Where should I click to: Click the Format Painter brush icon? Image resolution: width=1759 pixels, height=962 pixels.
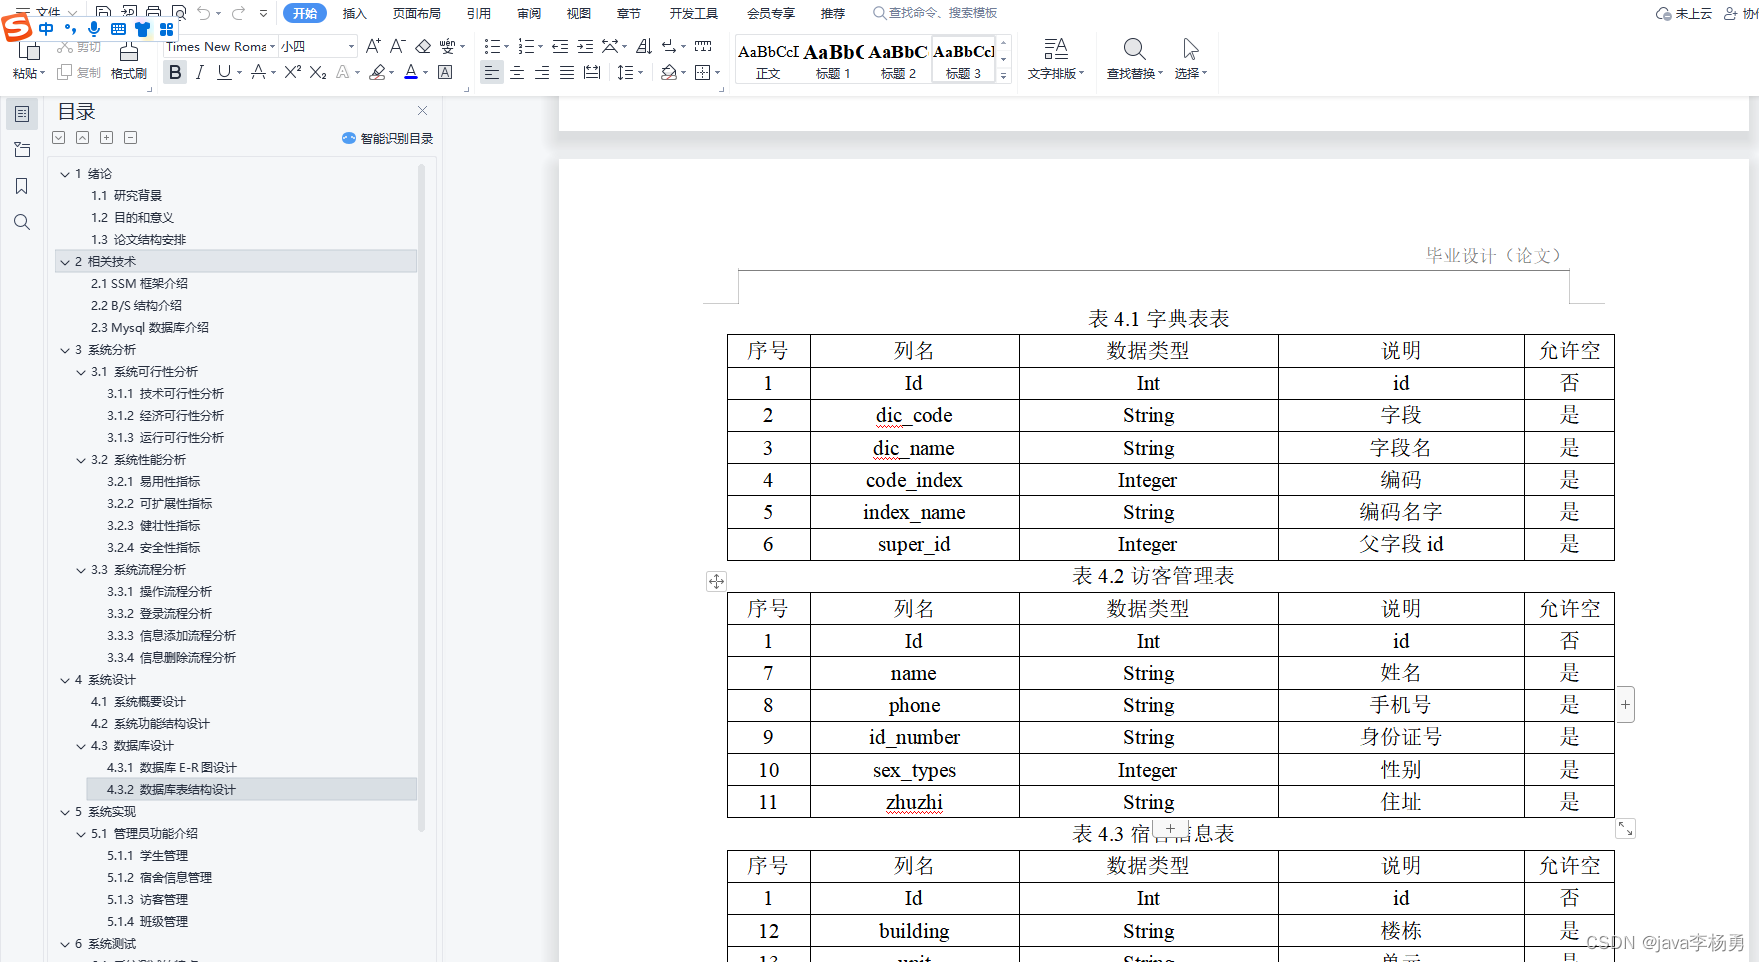click(x=129, y=52)
